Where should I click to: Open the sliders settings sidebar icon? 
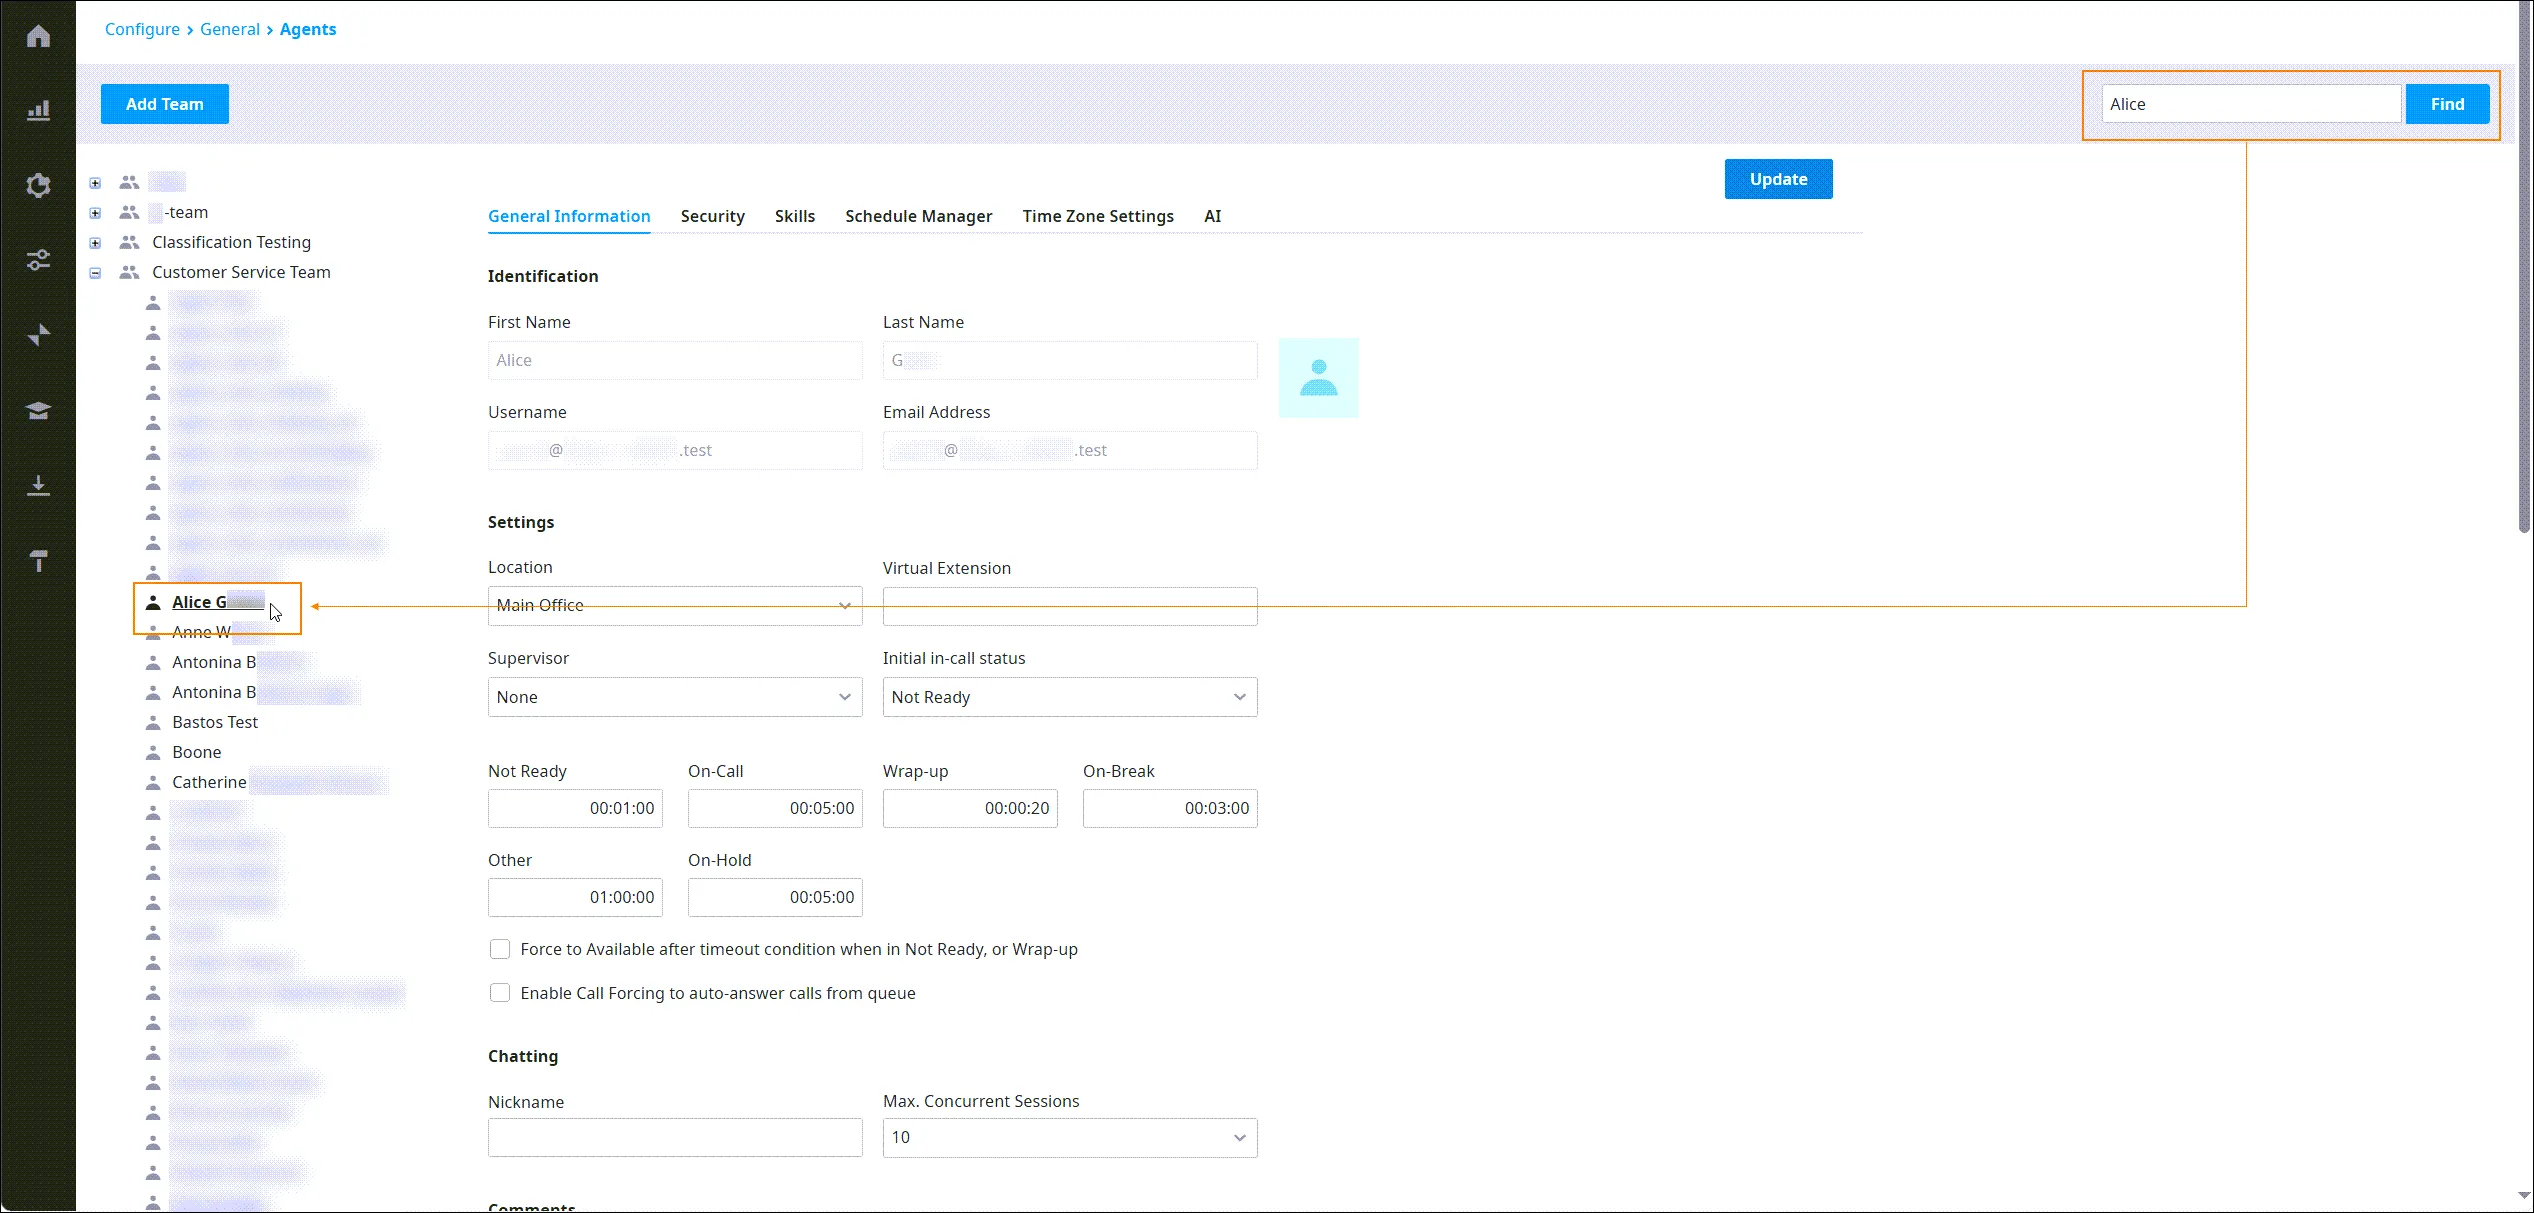(38, 260)
